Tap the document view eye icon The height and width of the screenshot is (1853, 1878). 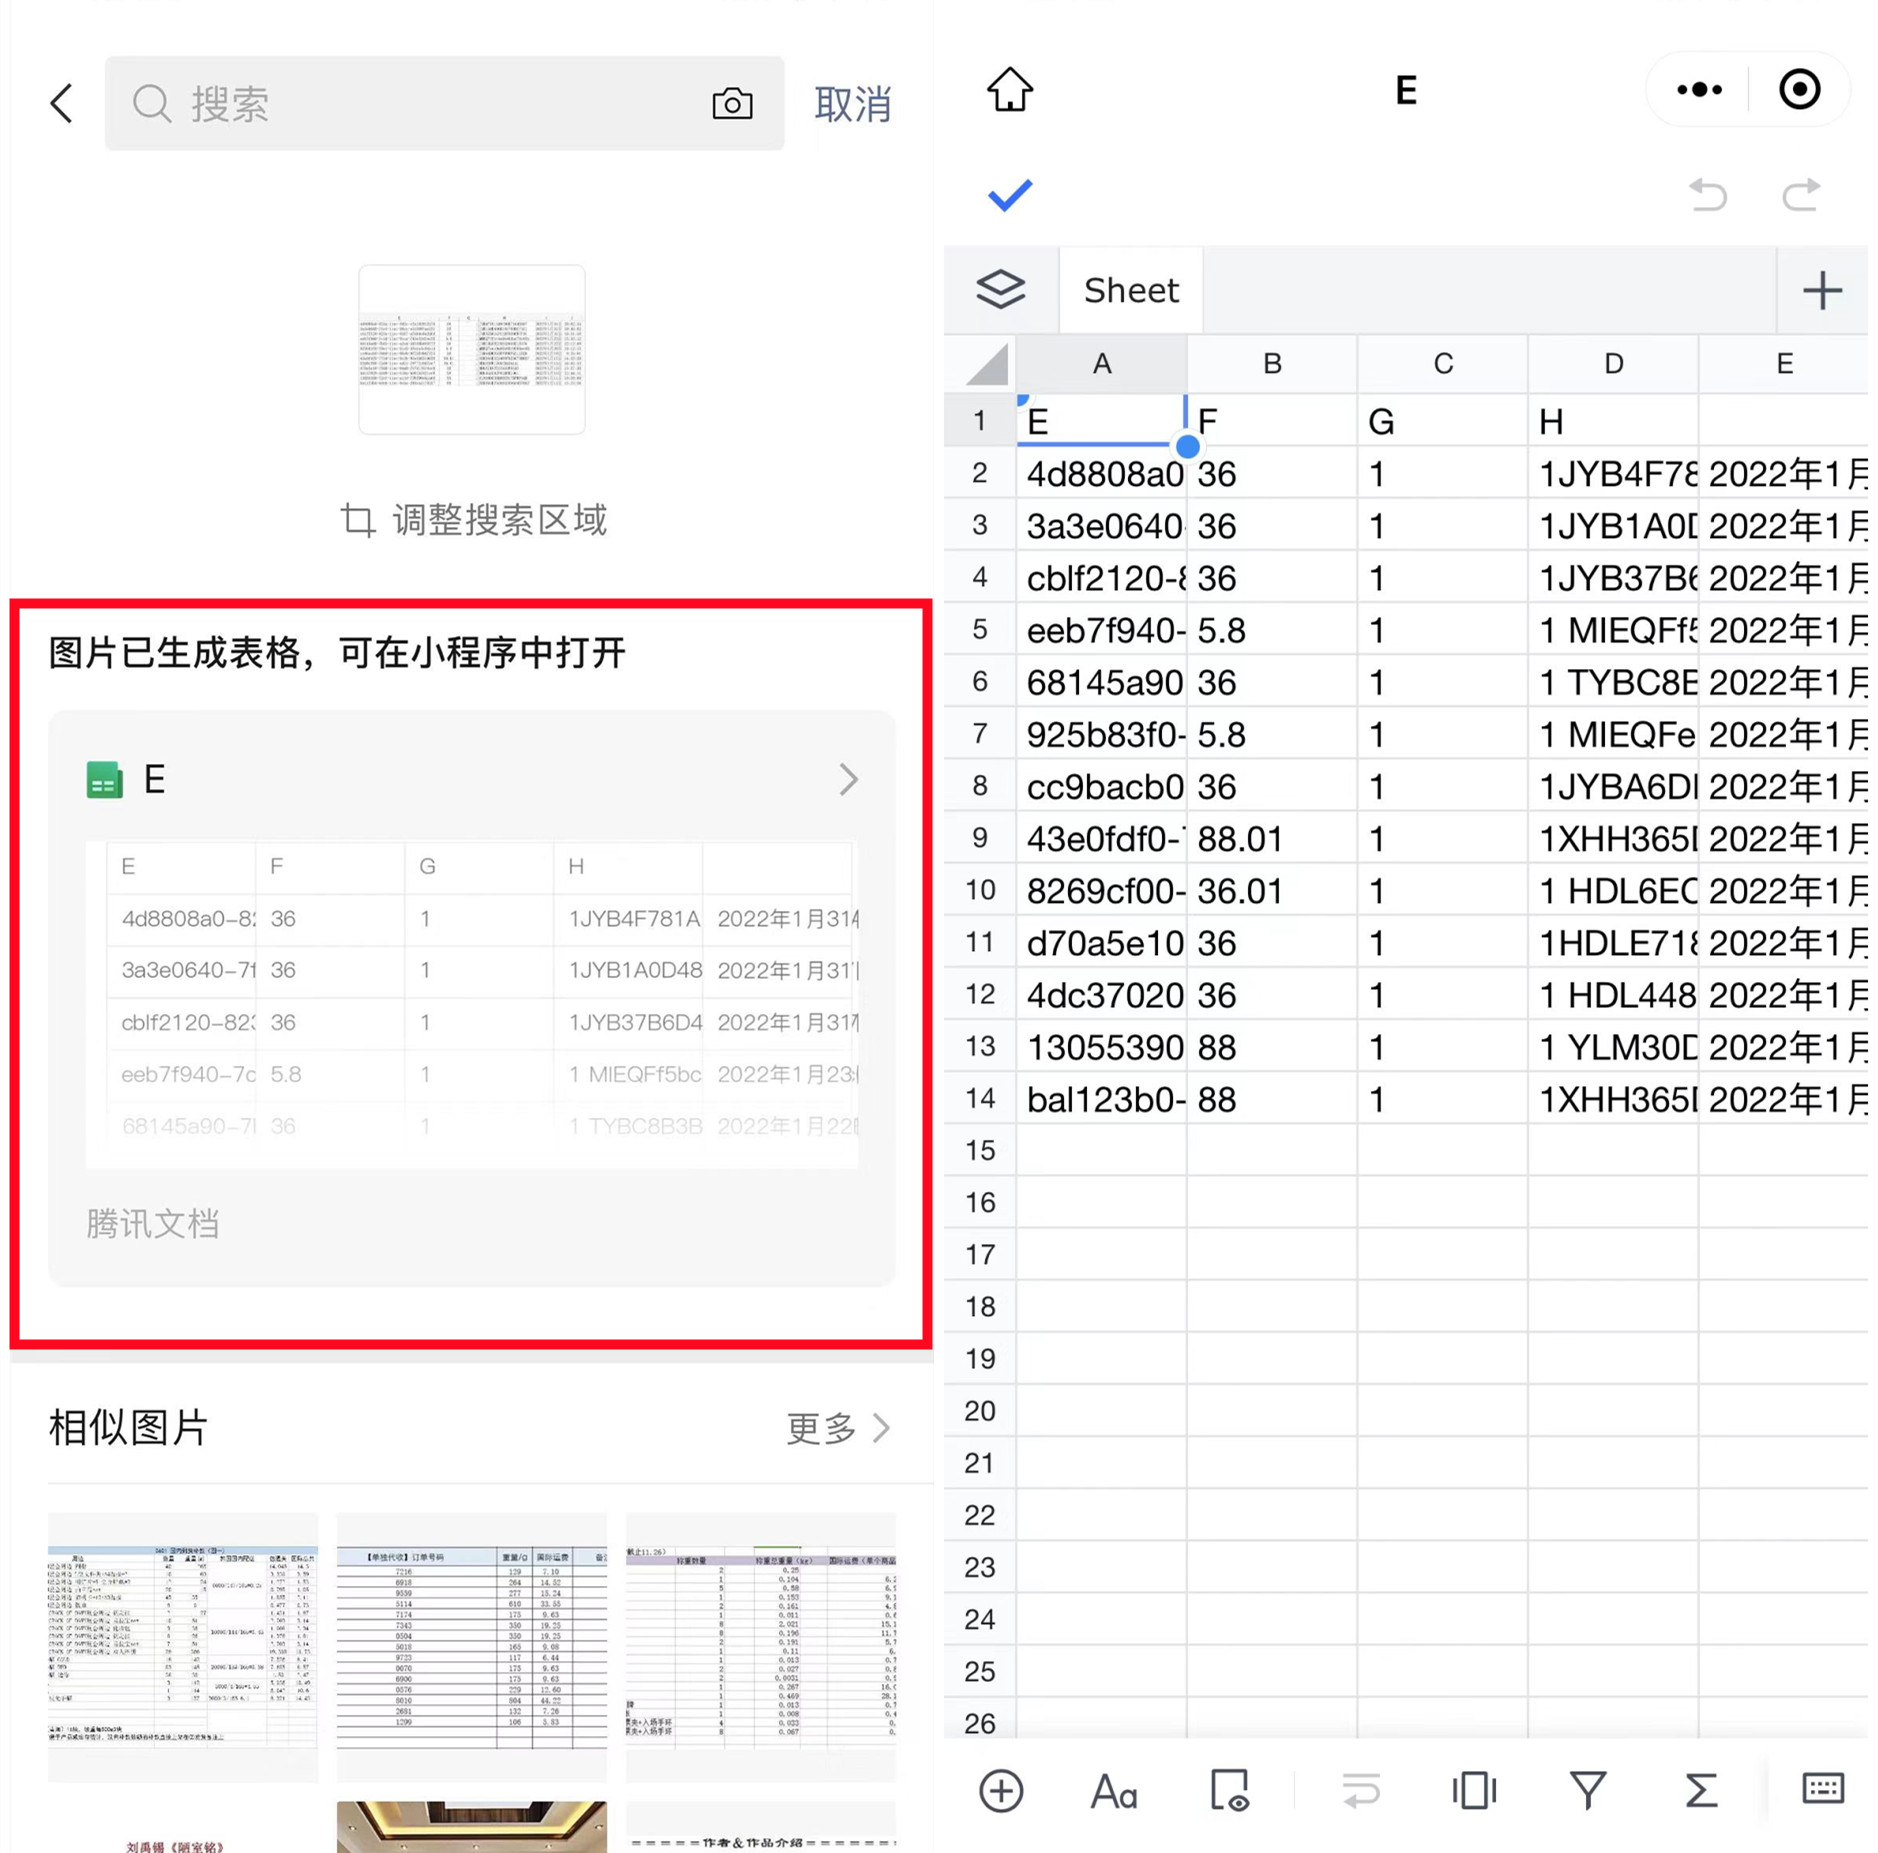tap(1229, 1790)
